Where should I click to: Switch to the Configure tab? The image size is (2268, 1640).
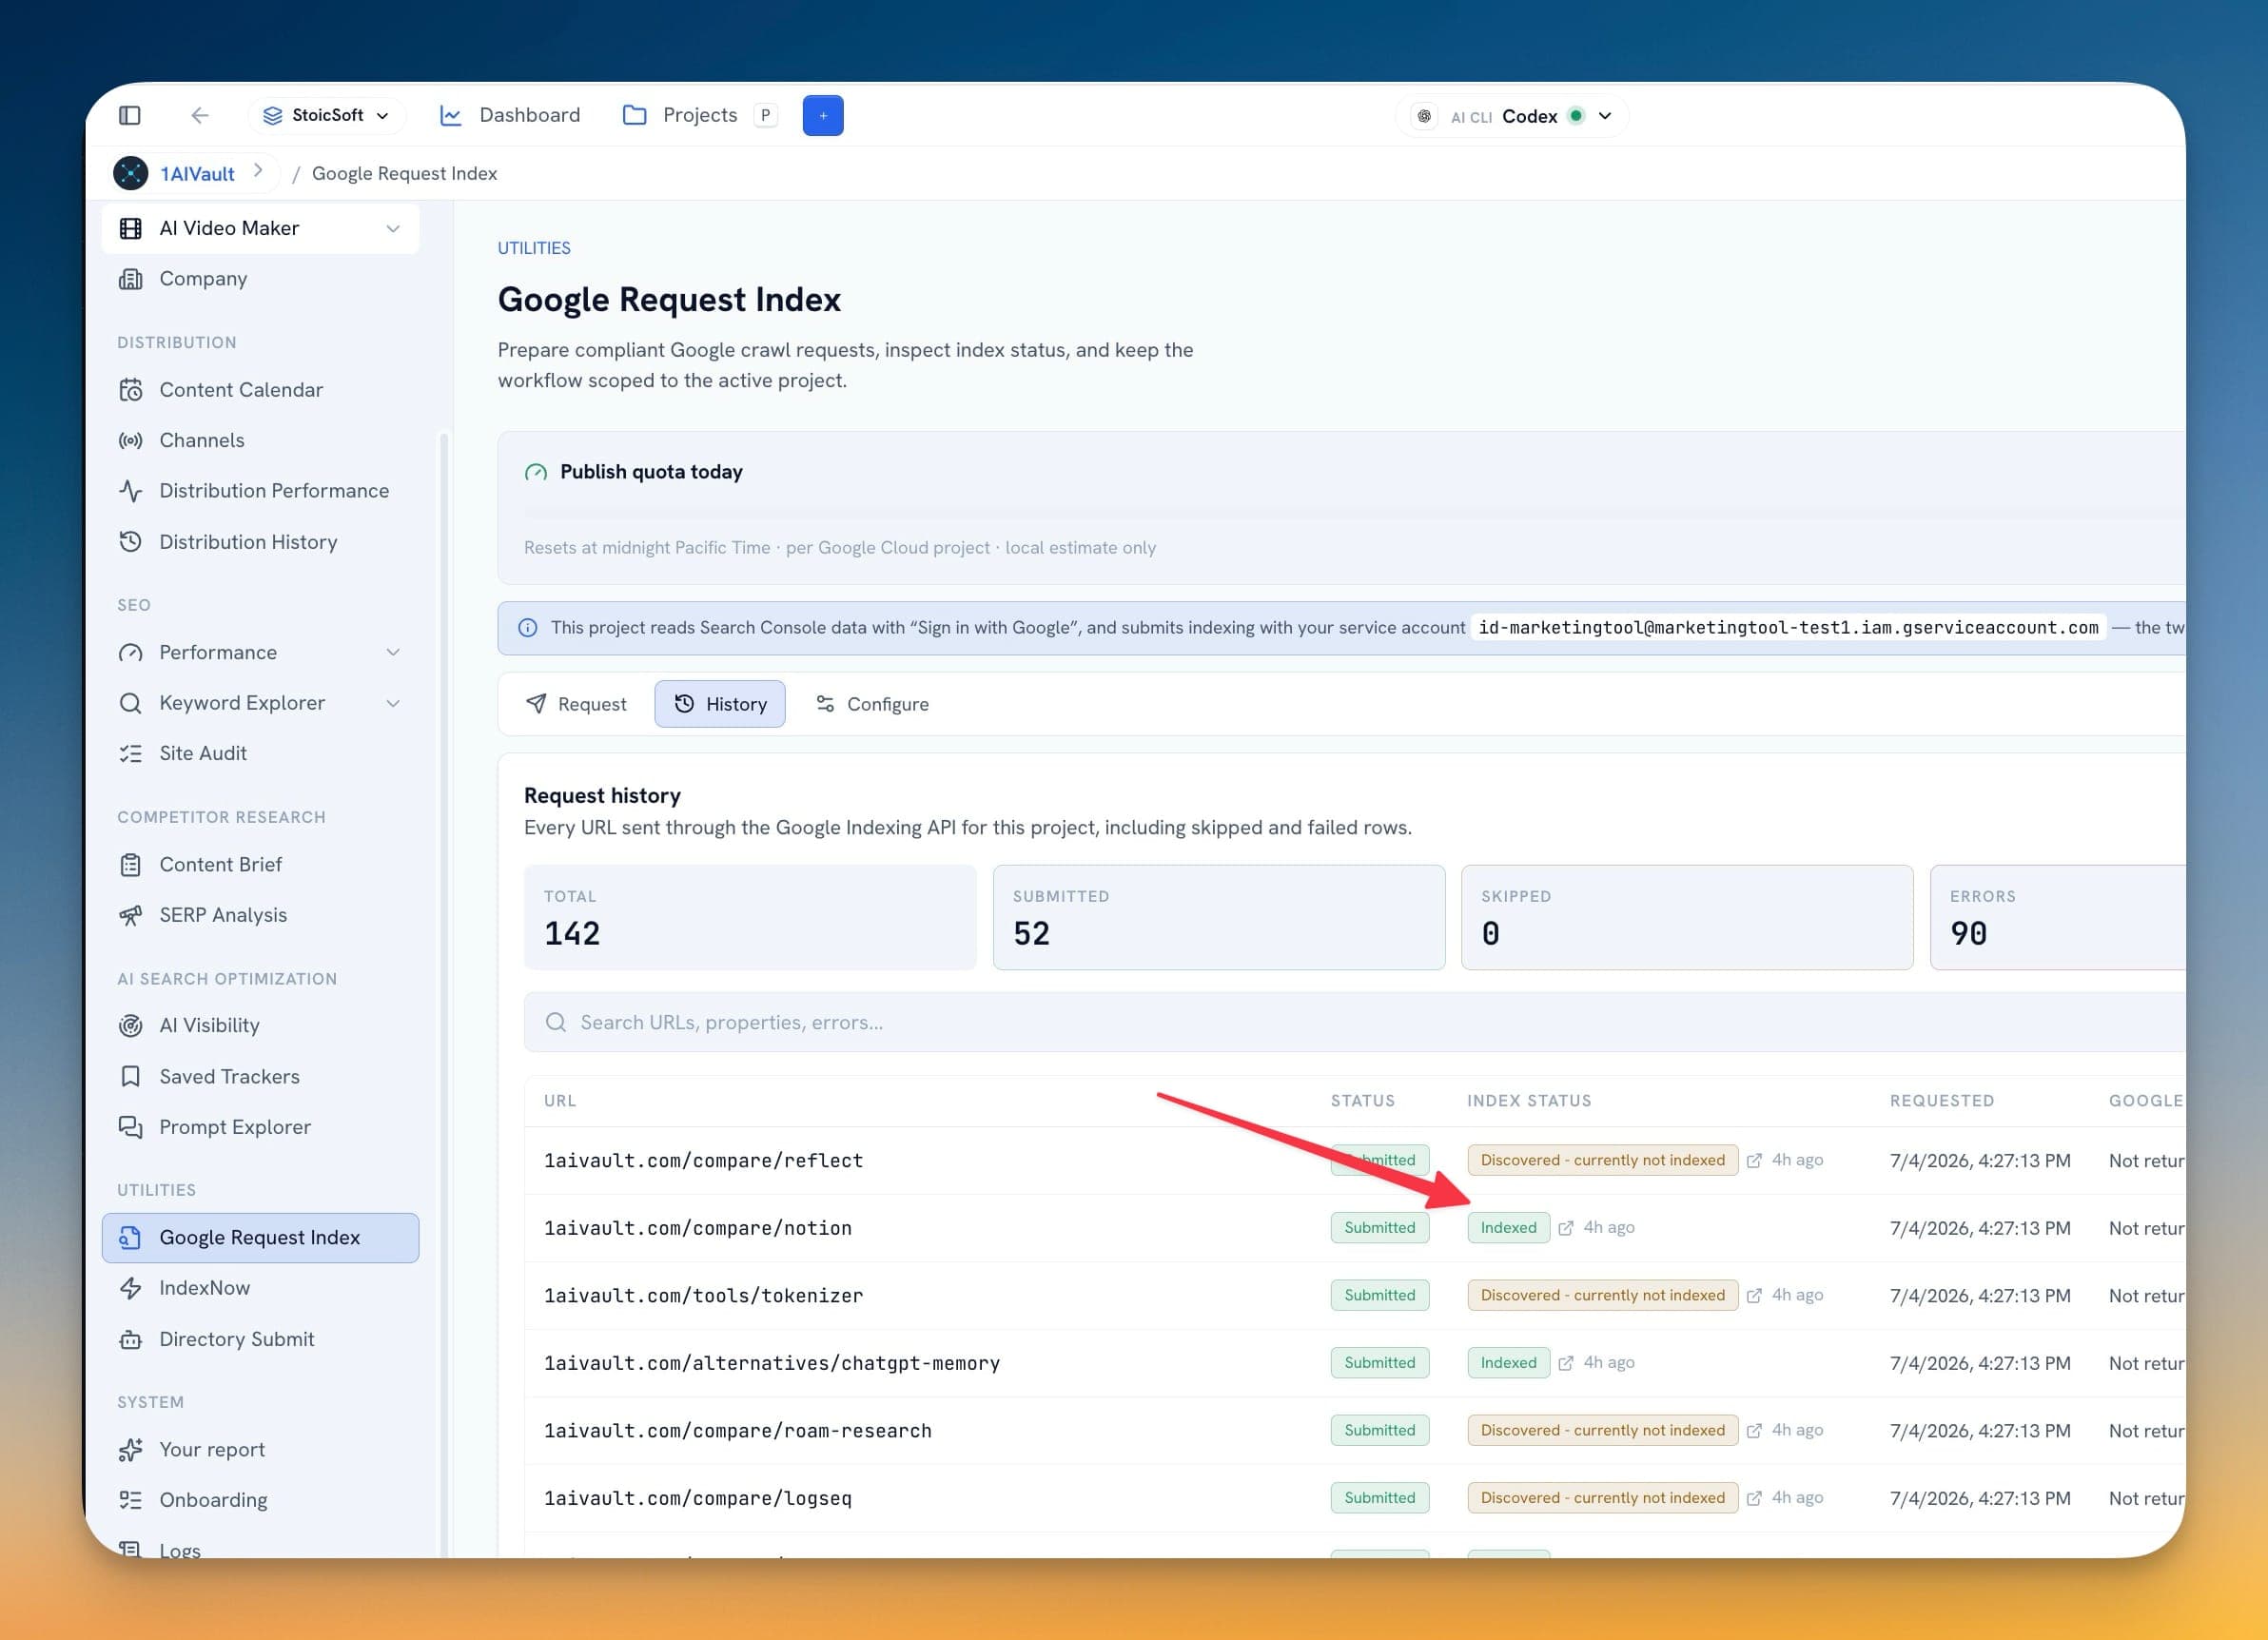tap(872, 704)
